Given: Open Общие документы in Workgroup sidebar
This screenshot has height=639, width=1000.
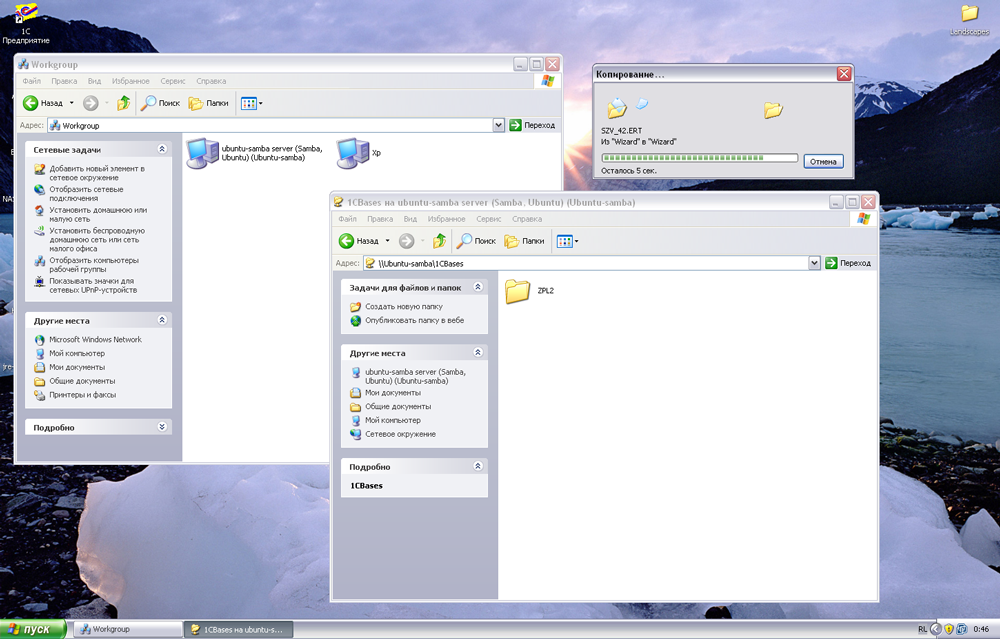Looking at the screenshot, I should [x=82, y=381].
